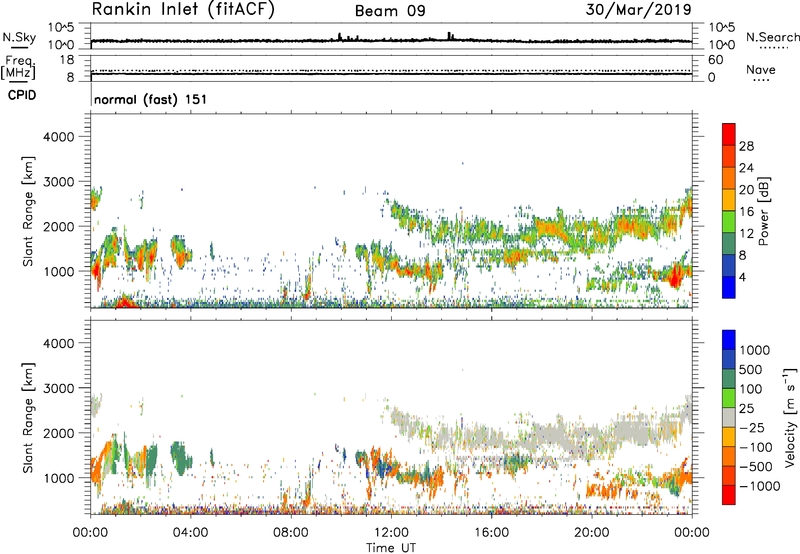Click the '20:00' time axis tick
This screenshot has height=554, width=800.
pyautogui.click(x=592, y=533)
